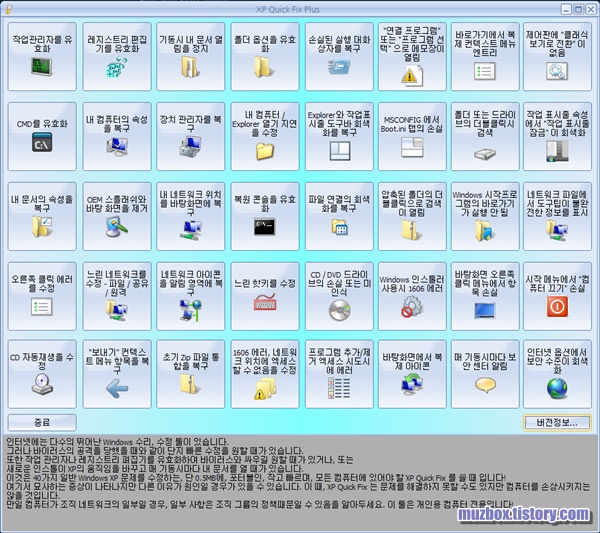Click Security Center alert every boot tile

485,374
